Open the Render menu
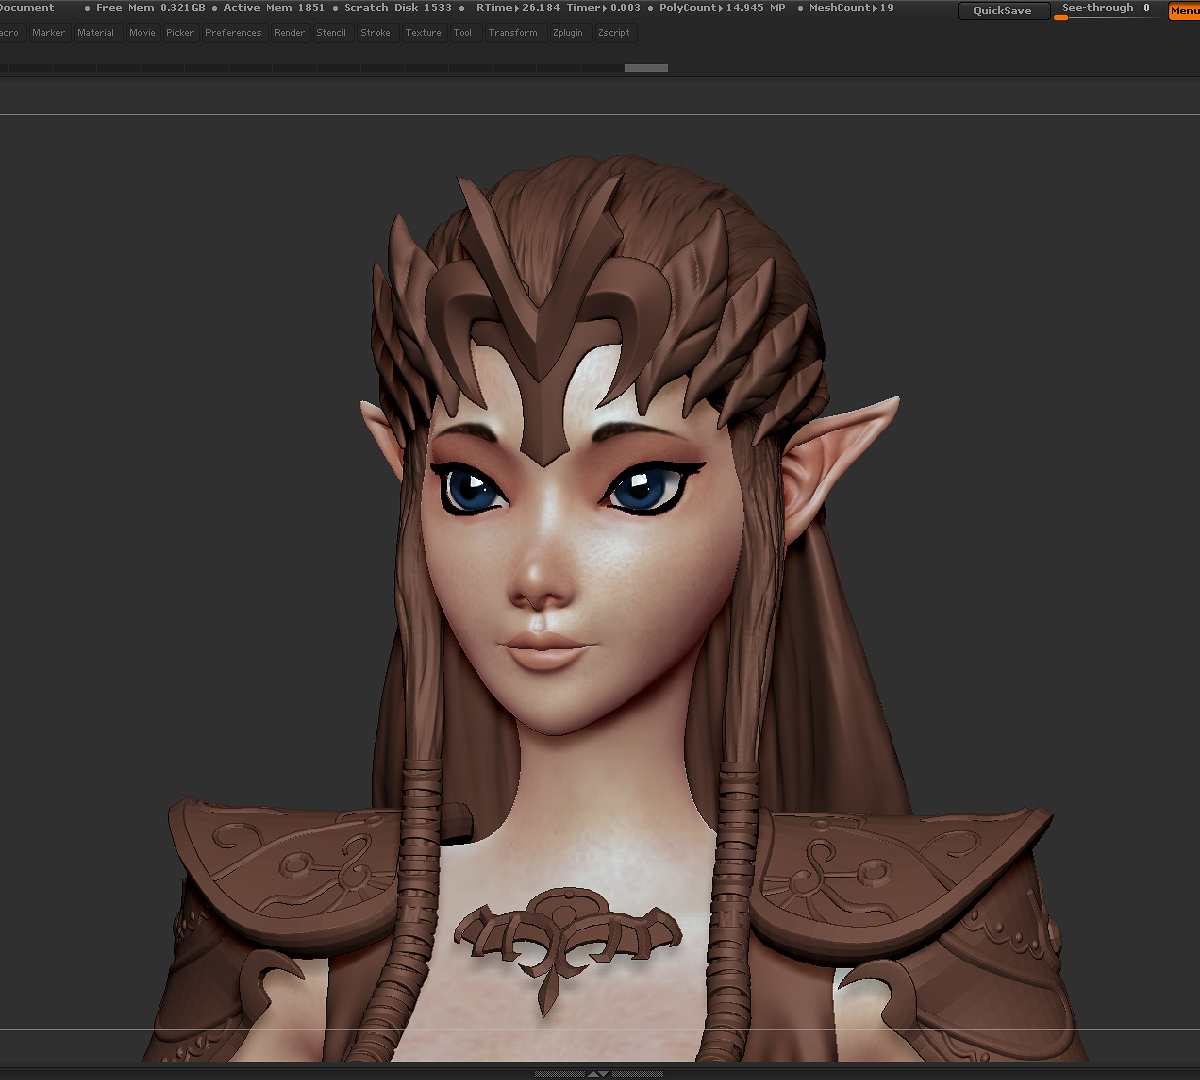 click(290, 33)
